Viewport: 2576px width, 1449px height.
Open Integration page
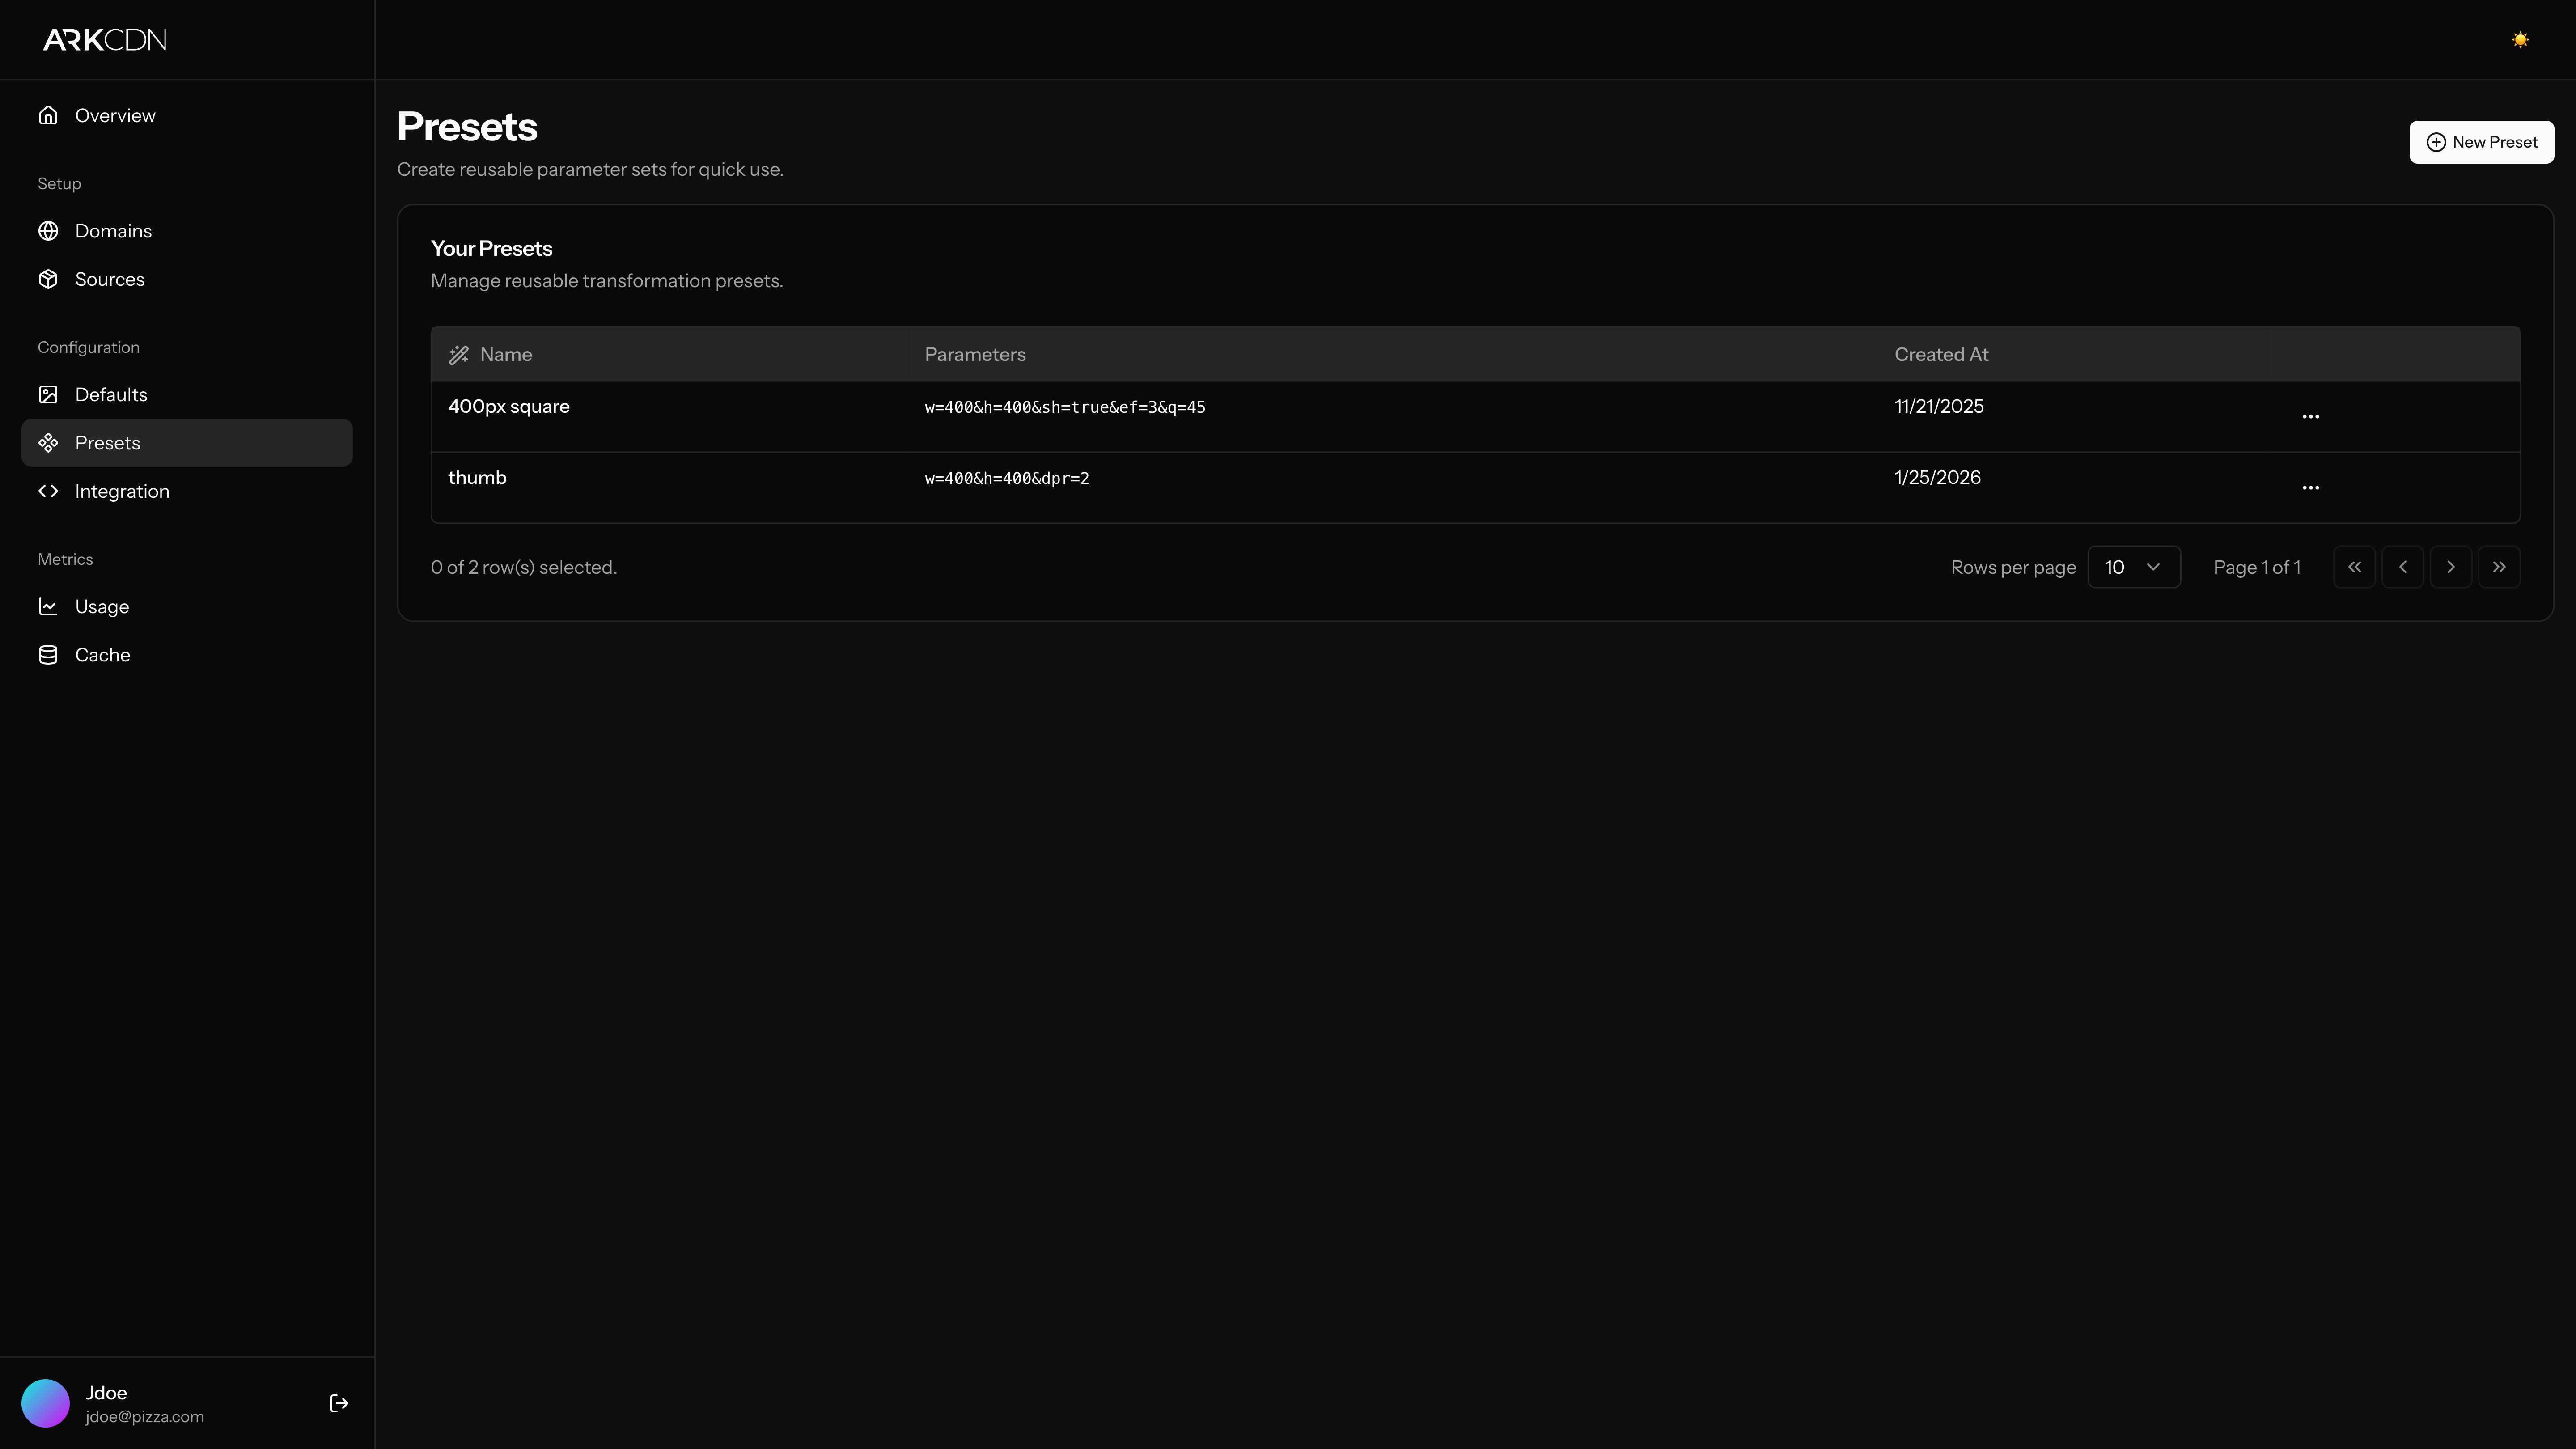tap(187, 491)
